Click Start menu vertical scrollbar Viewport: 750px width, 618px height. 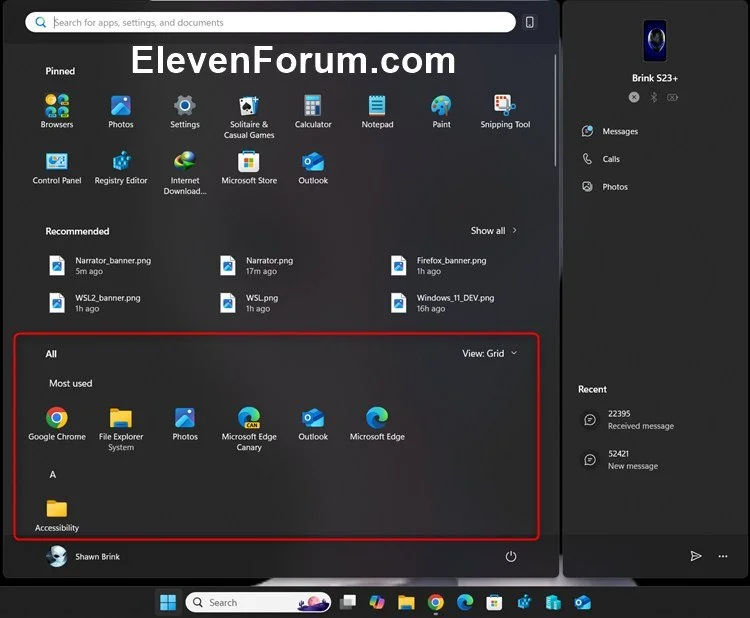coord(555,110)
